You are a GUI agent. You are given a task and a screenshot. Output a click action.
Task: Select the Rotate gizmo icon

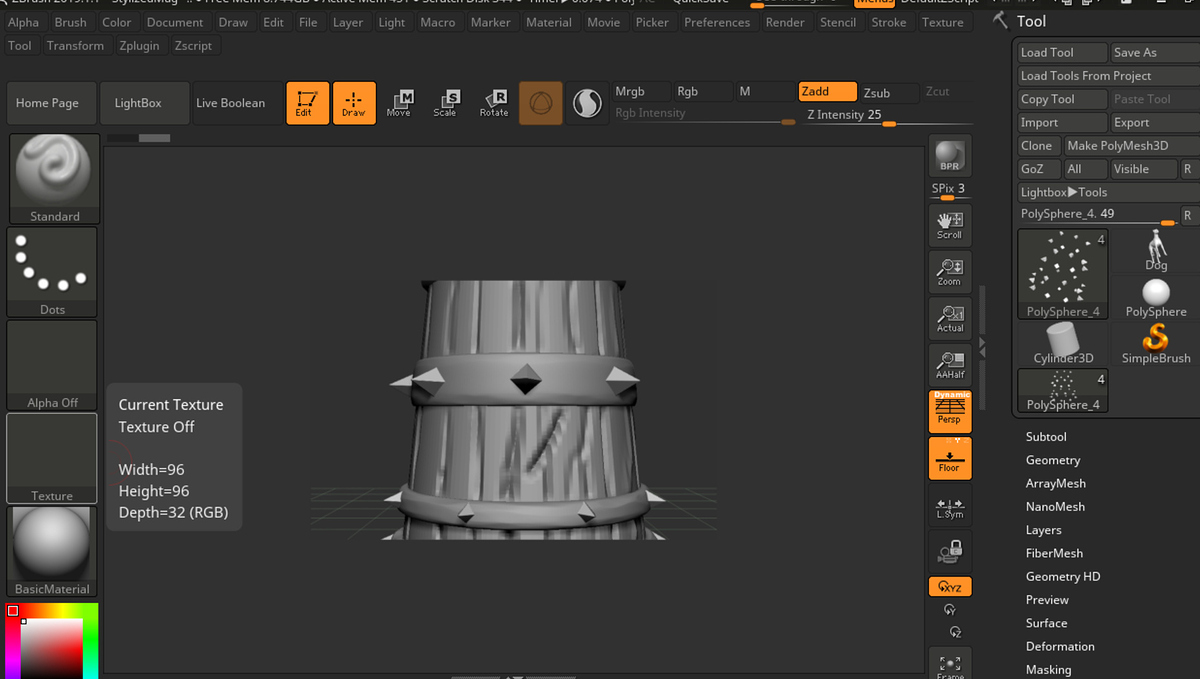(494, 103)
